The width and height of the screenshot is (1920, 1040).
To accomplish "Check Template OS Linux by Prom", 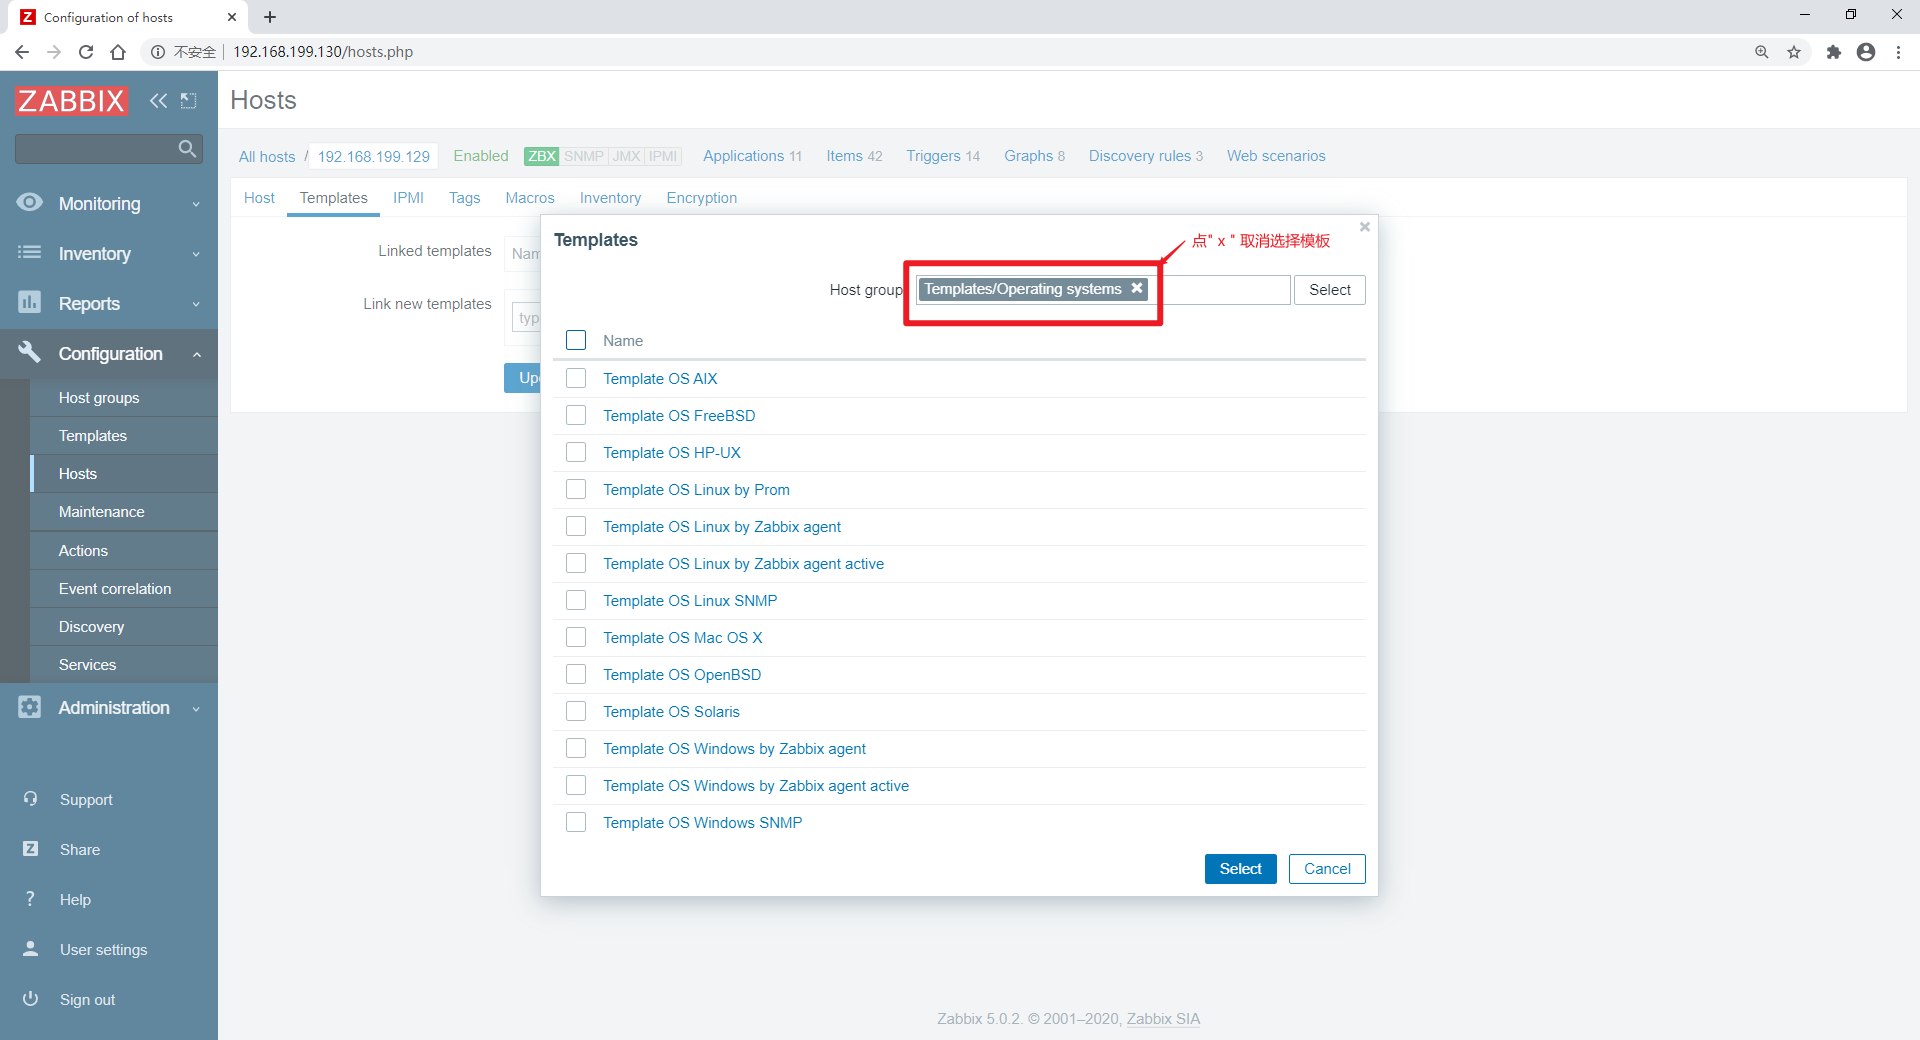I will click(576, 489).
